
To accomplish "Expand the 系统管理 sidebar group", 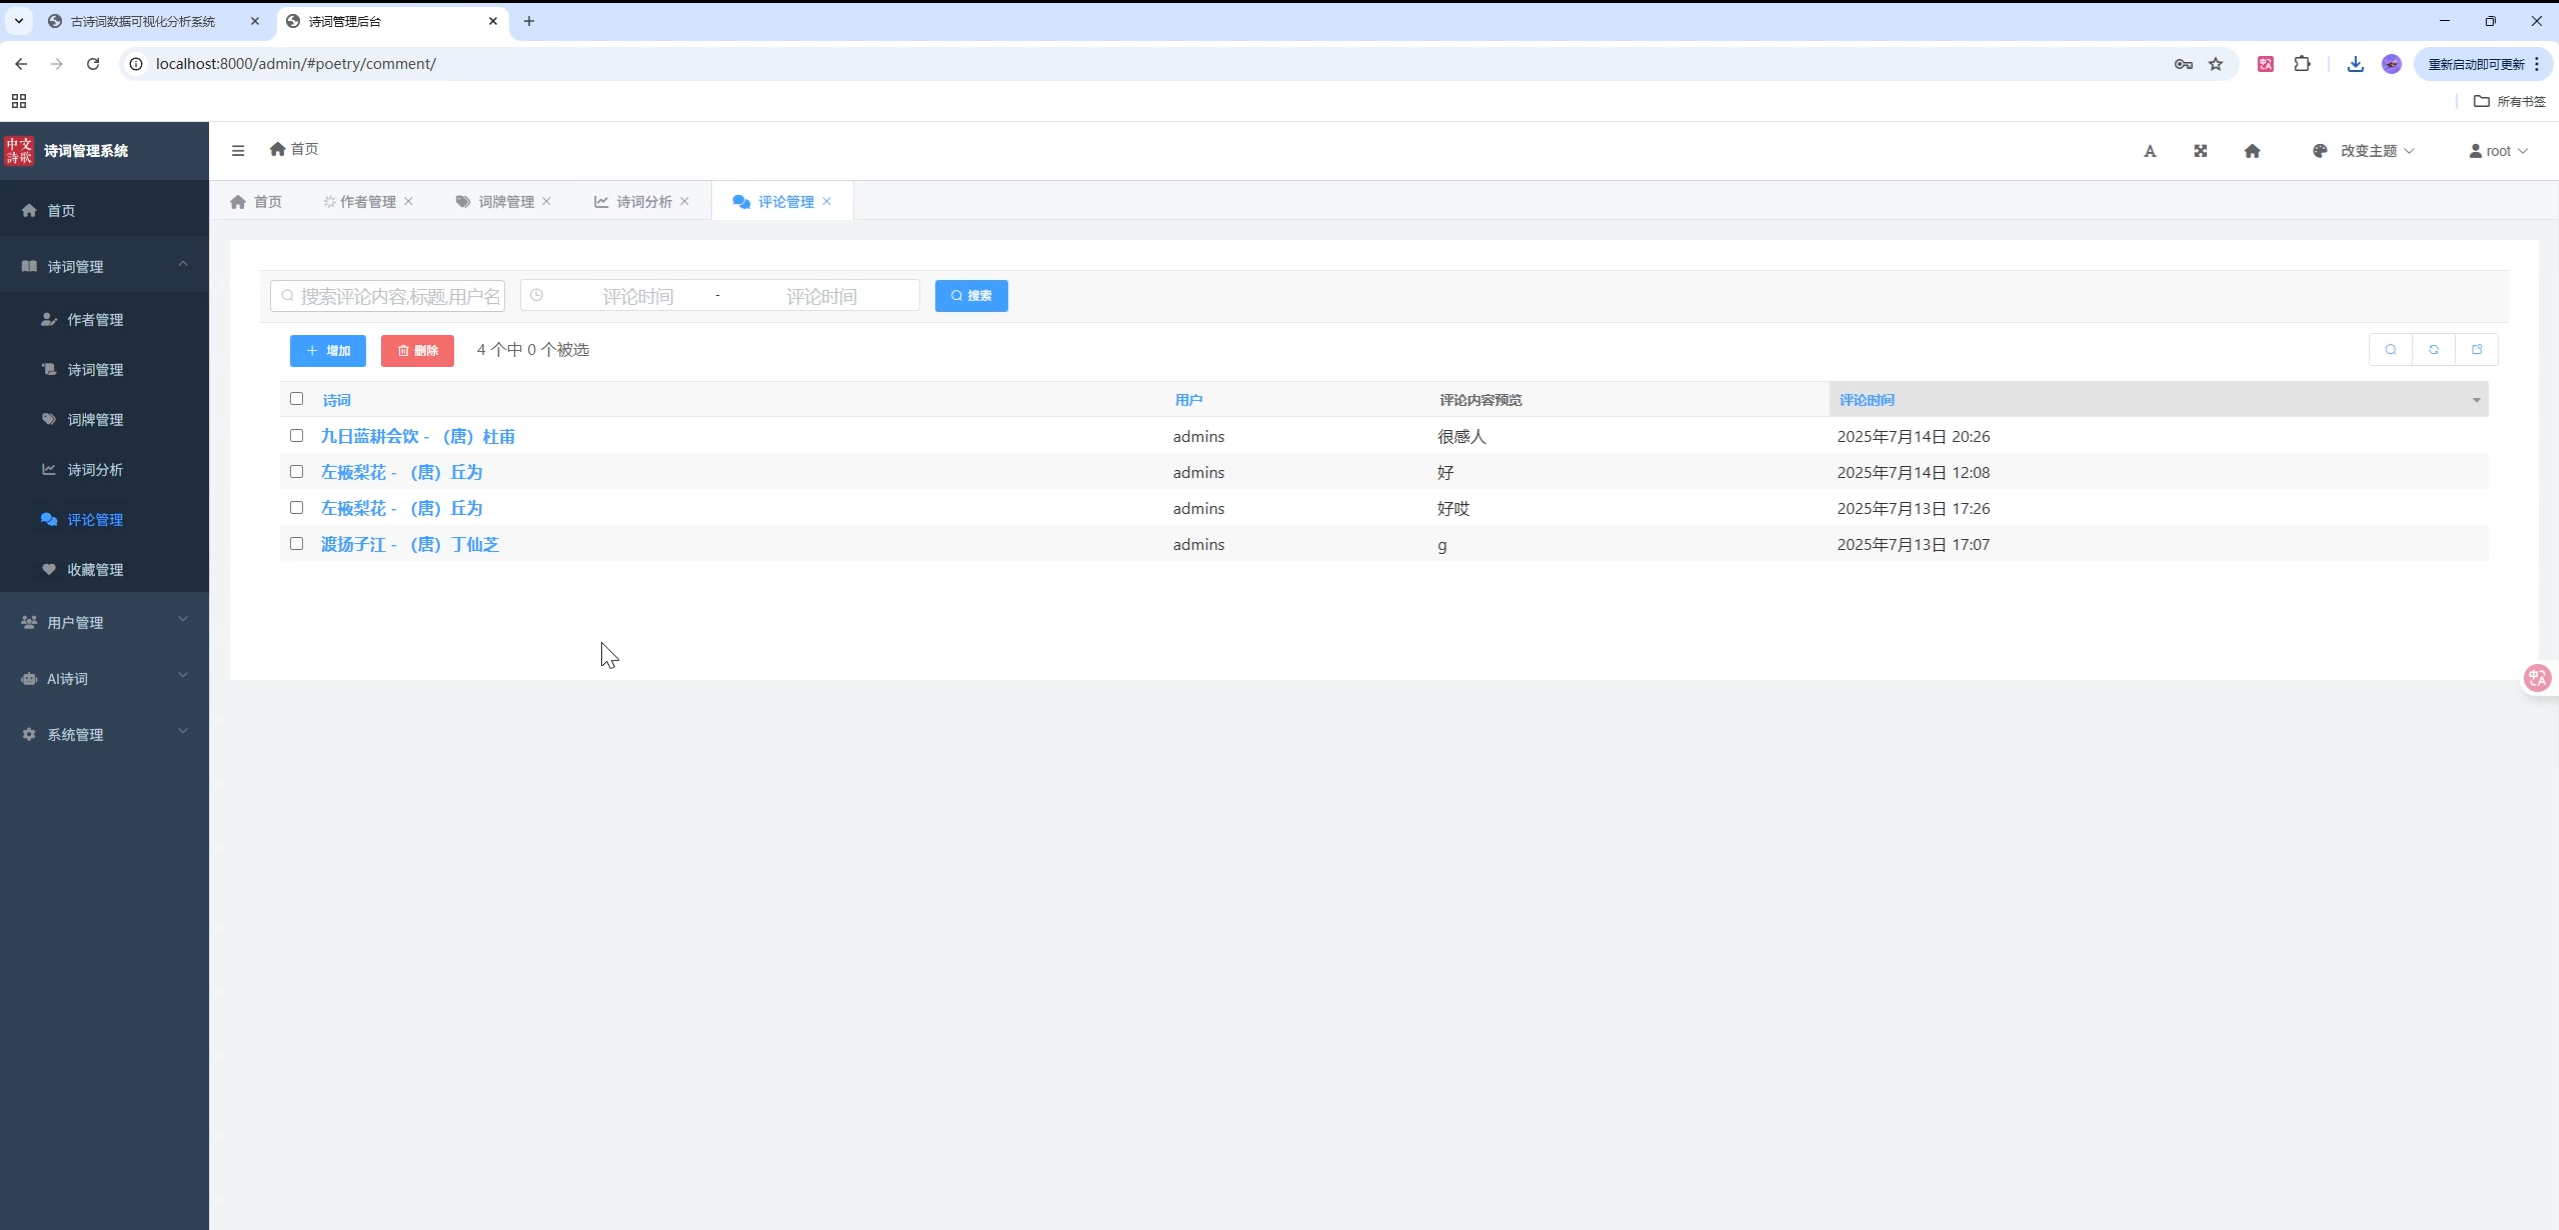I will point(104,734).
